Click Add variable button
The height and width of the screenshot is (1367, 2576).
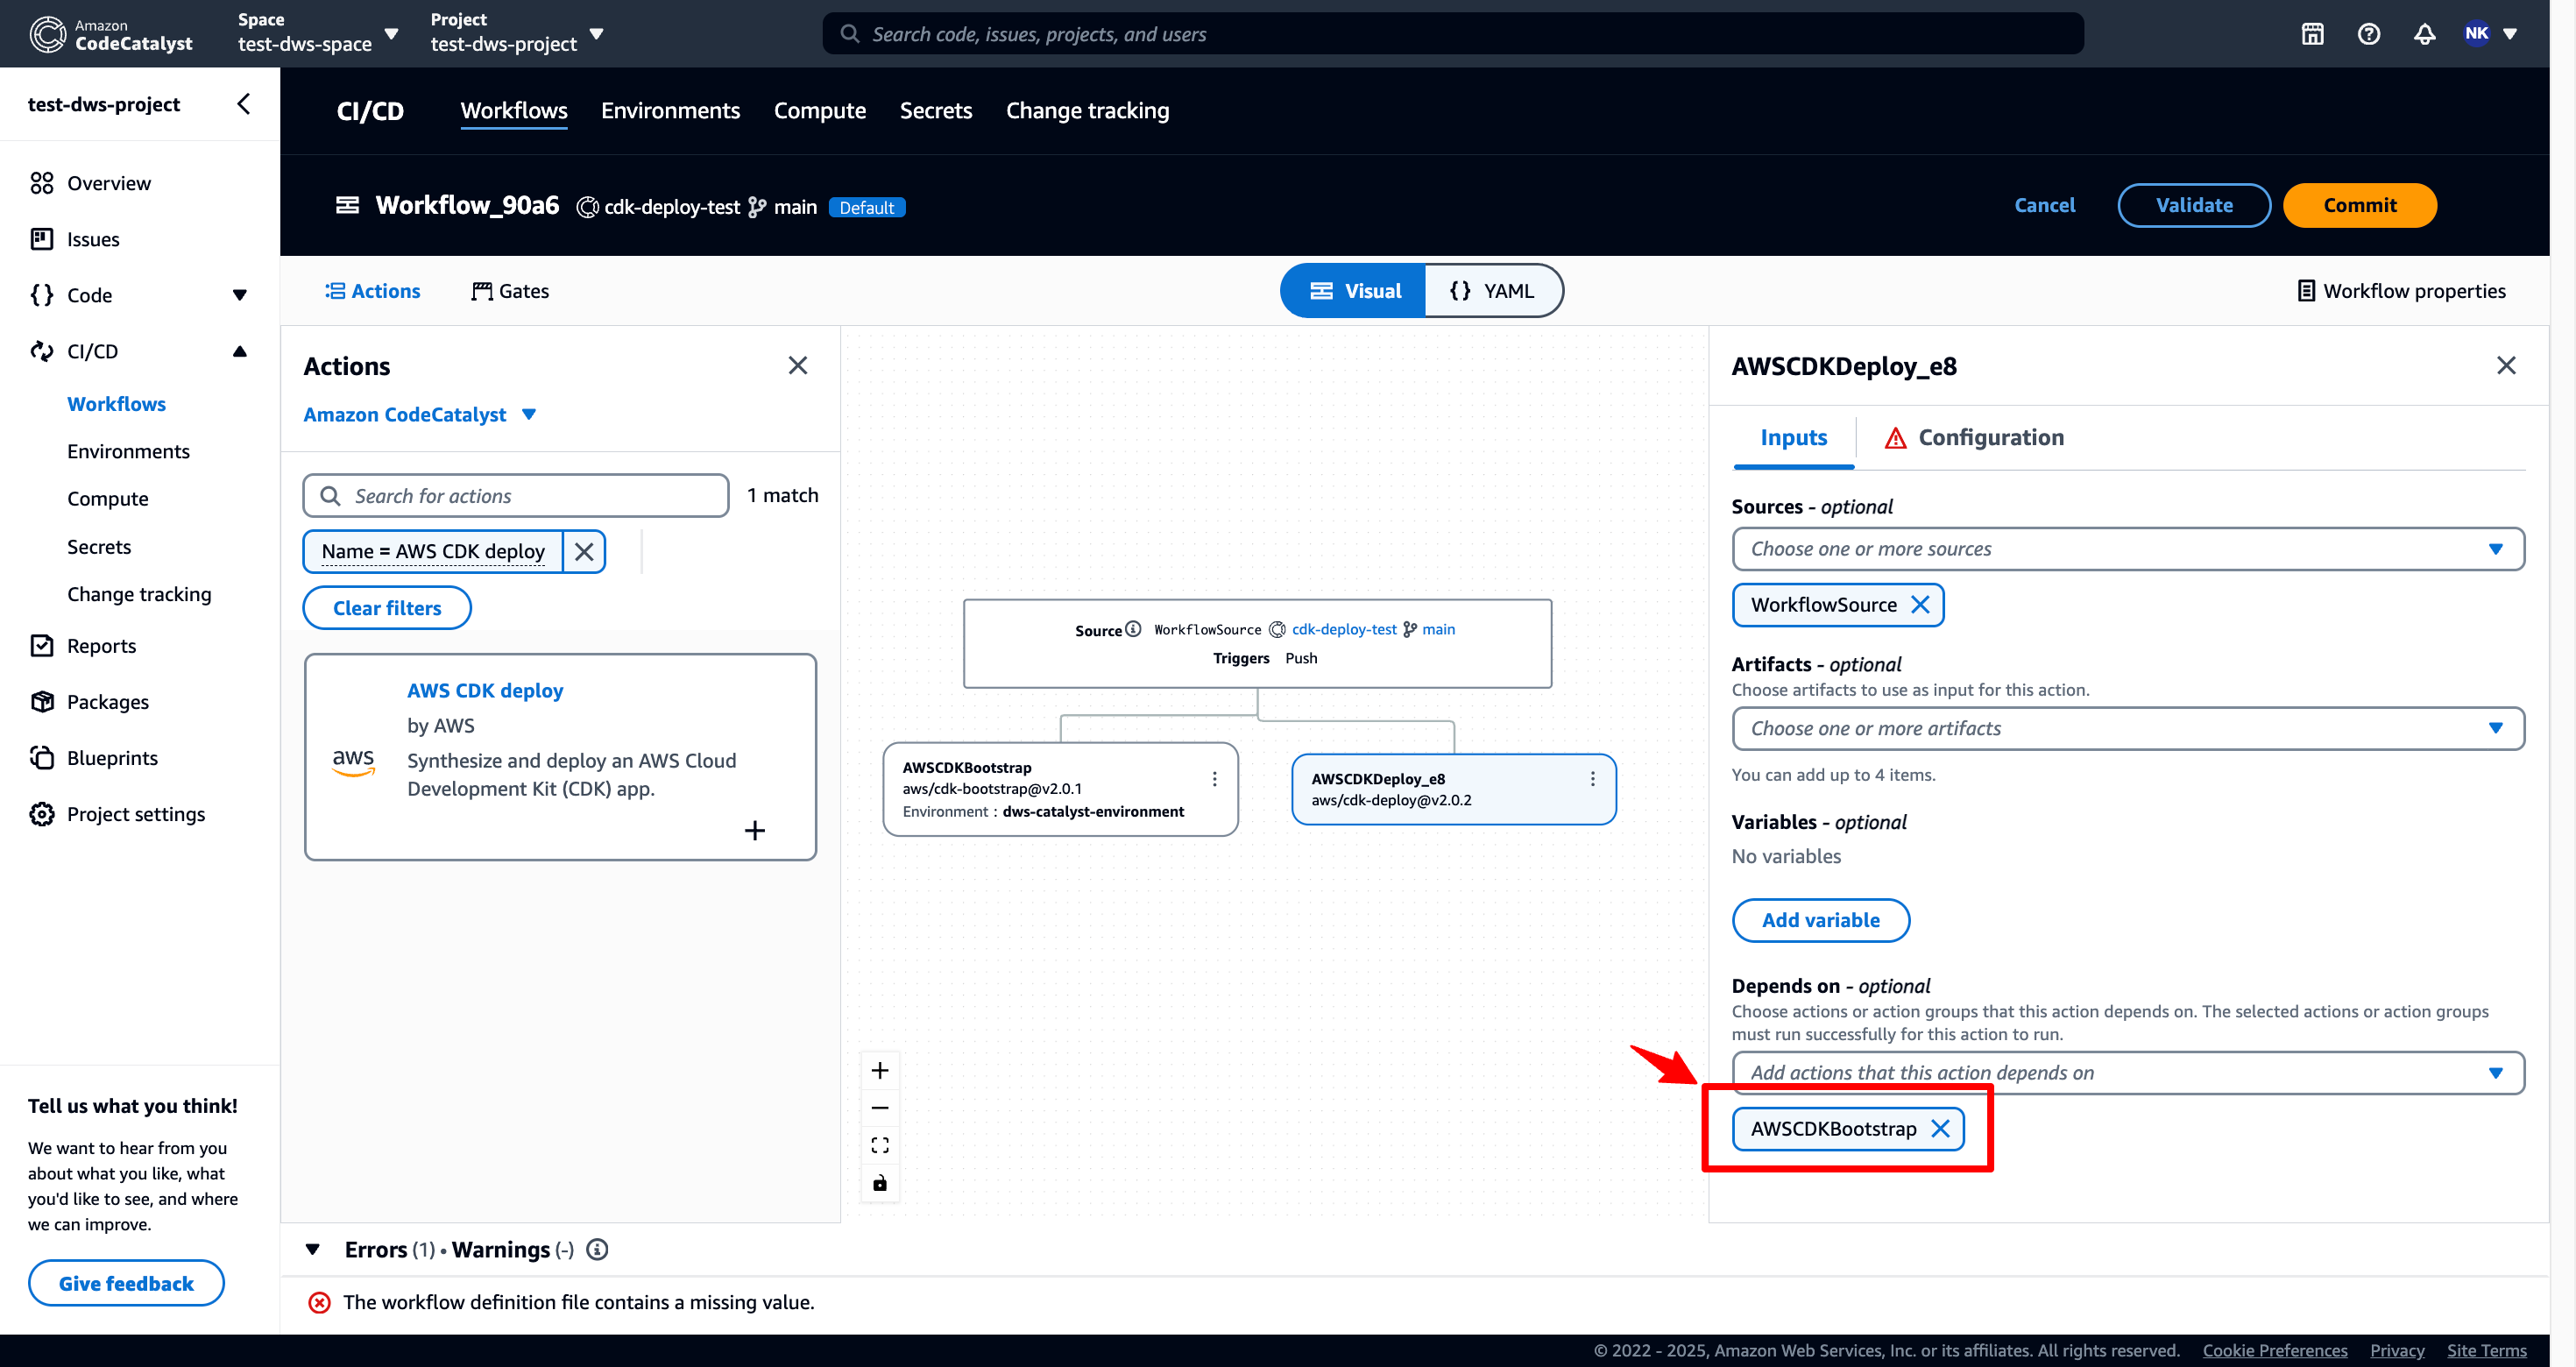click(x=1820, y=921)
